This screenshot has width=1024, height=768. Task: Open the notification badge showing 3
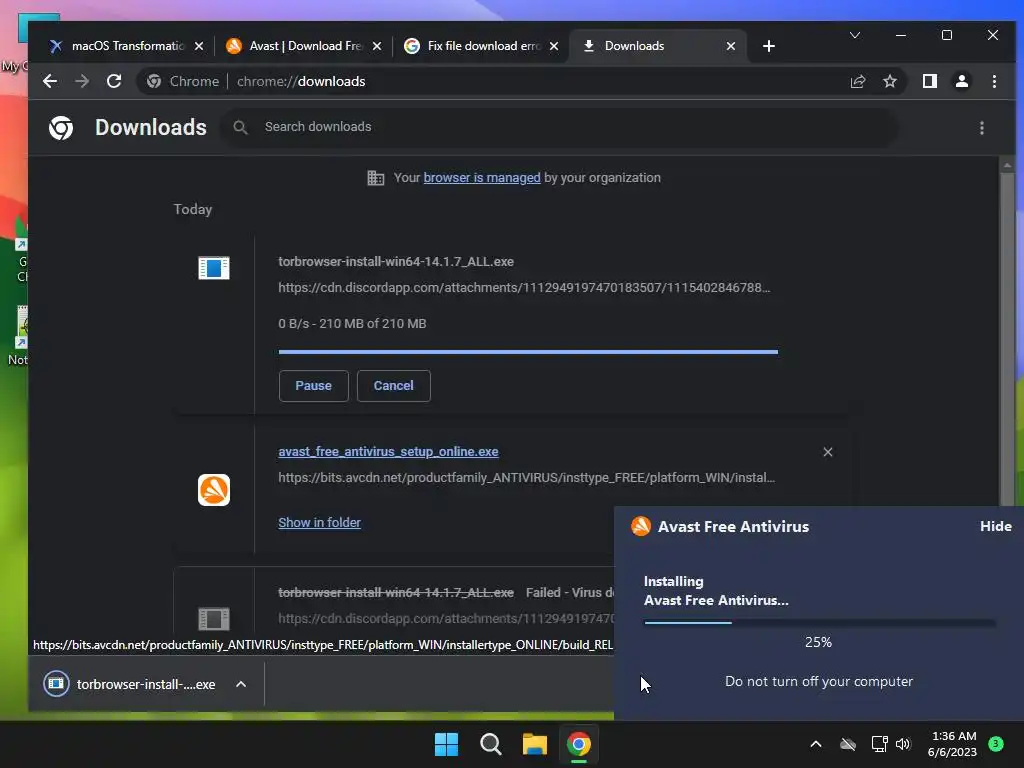[x=995, y=744]
